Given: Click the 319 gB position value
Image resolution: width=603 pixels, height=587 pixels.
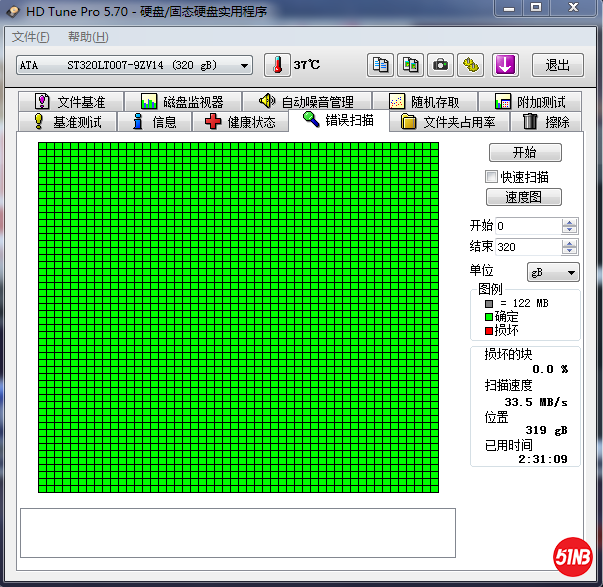Looking at the screenshot, I should (x=546, y=430).
